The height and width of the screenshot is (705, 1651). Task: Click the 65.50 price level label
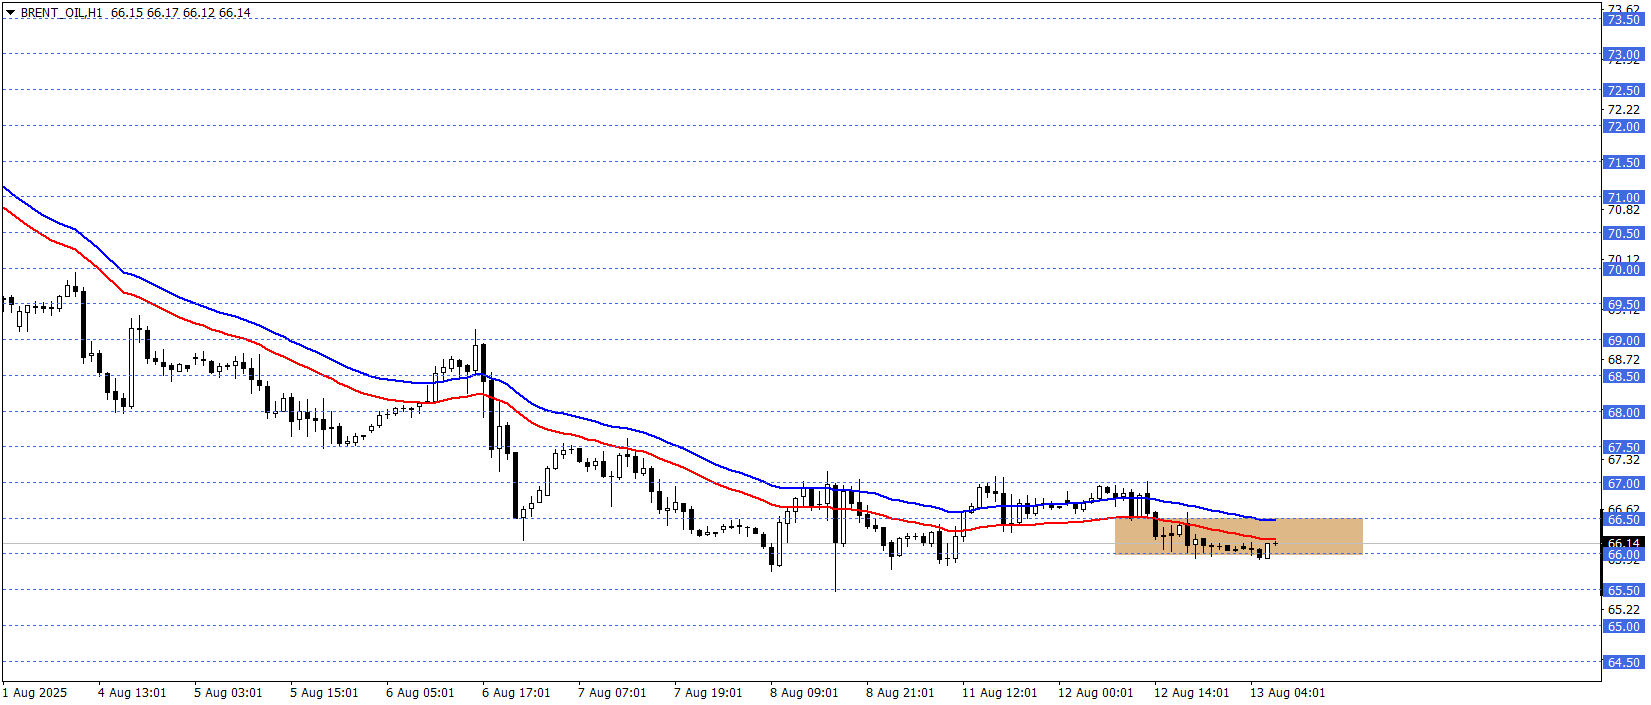click(x=1623, y=590)
